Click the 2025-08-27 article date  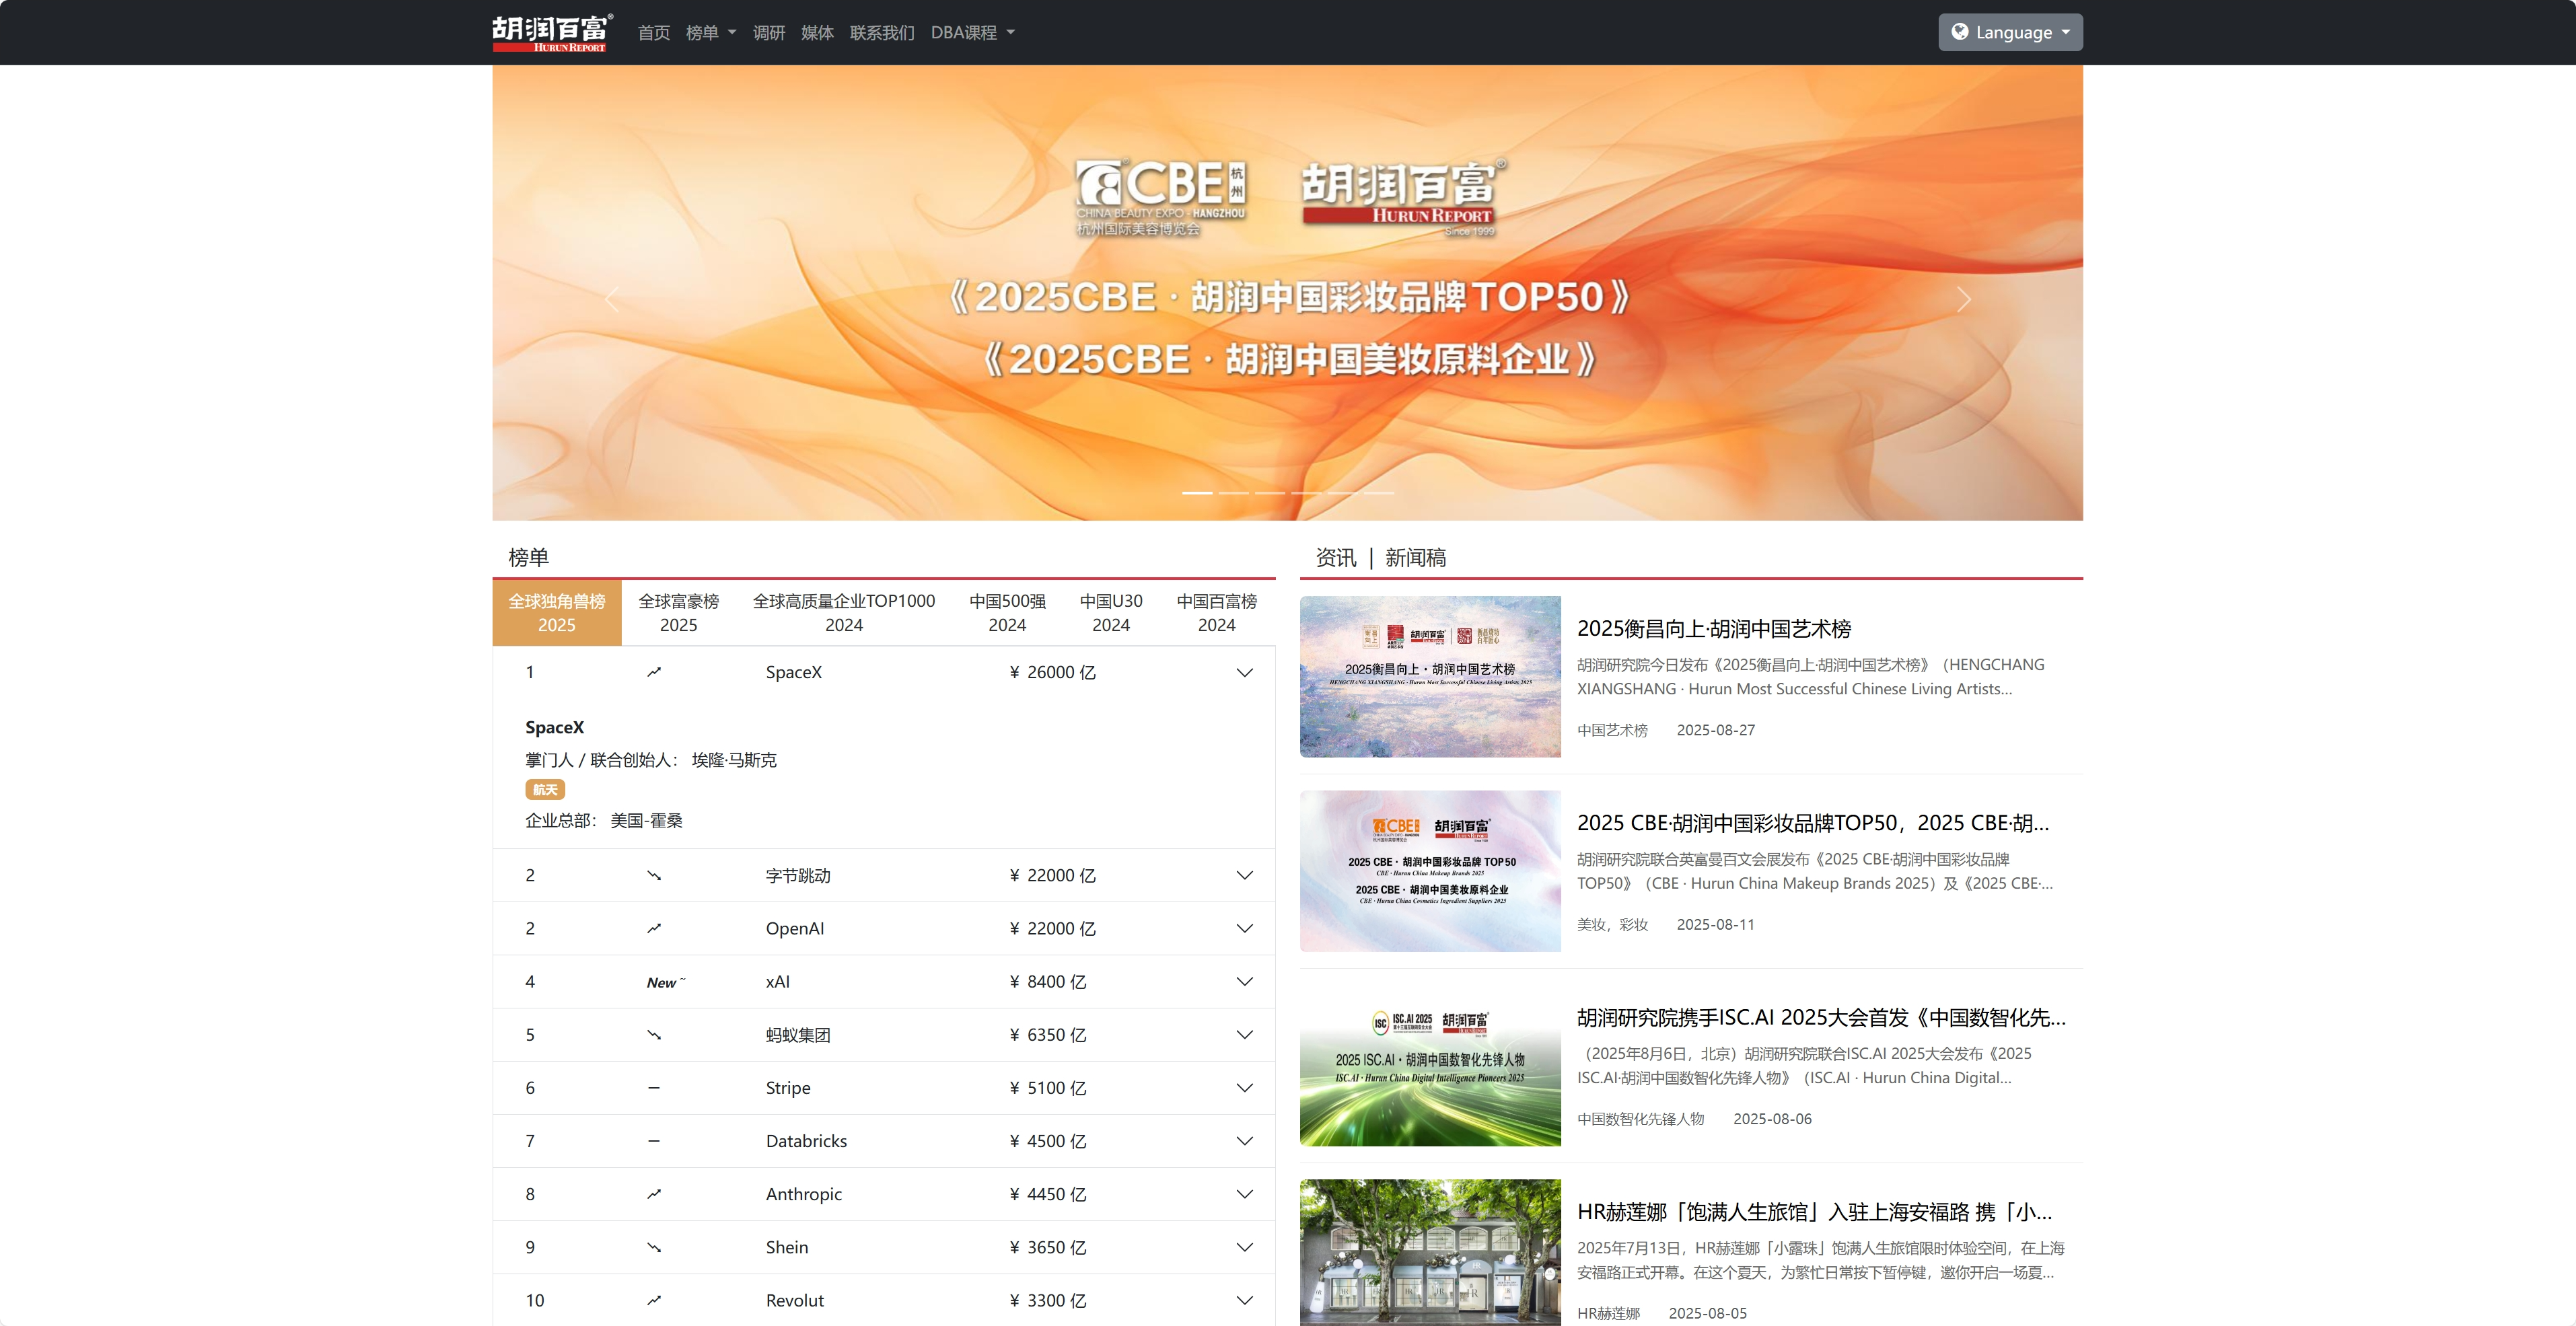pos(1716,730)
